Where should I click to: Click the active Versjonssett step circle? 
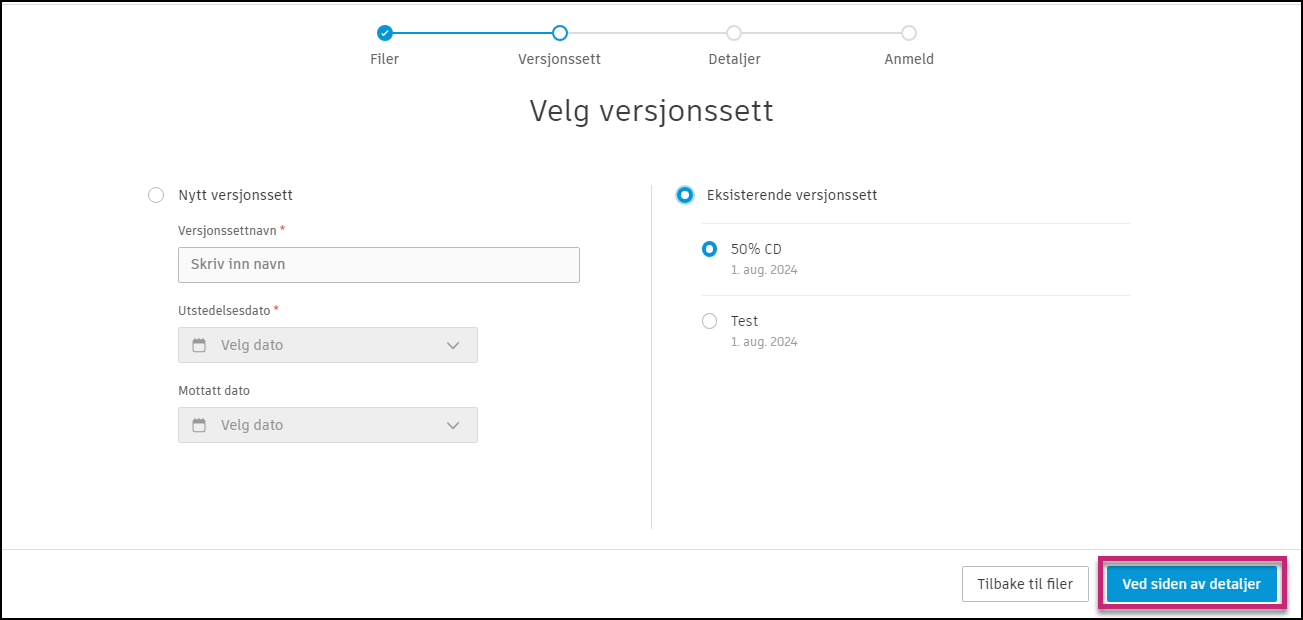click(559, 33)
